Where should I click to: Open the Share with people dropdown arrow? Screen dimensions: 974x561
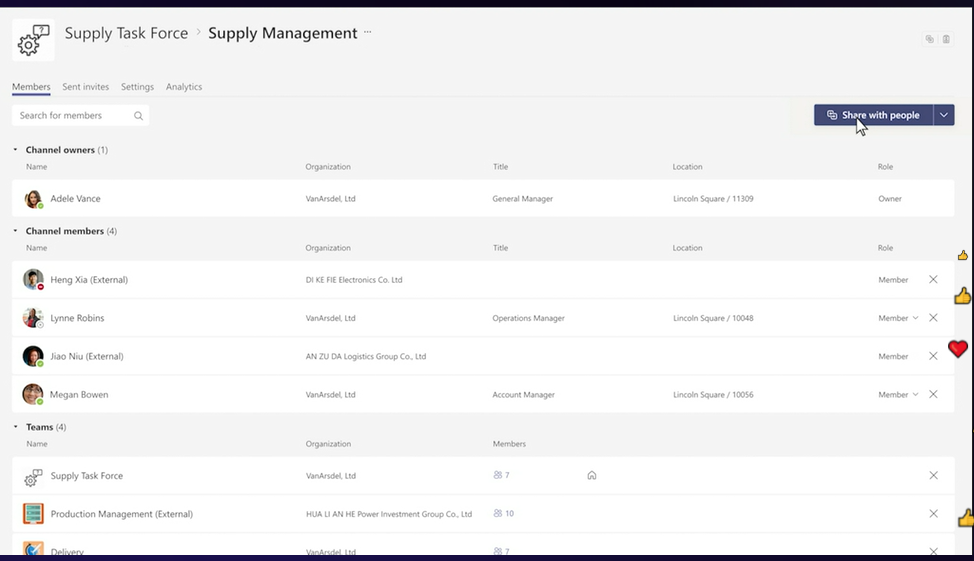(944, 115)
